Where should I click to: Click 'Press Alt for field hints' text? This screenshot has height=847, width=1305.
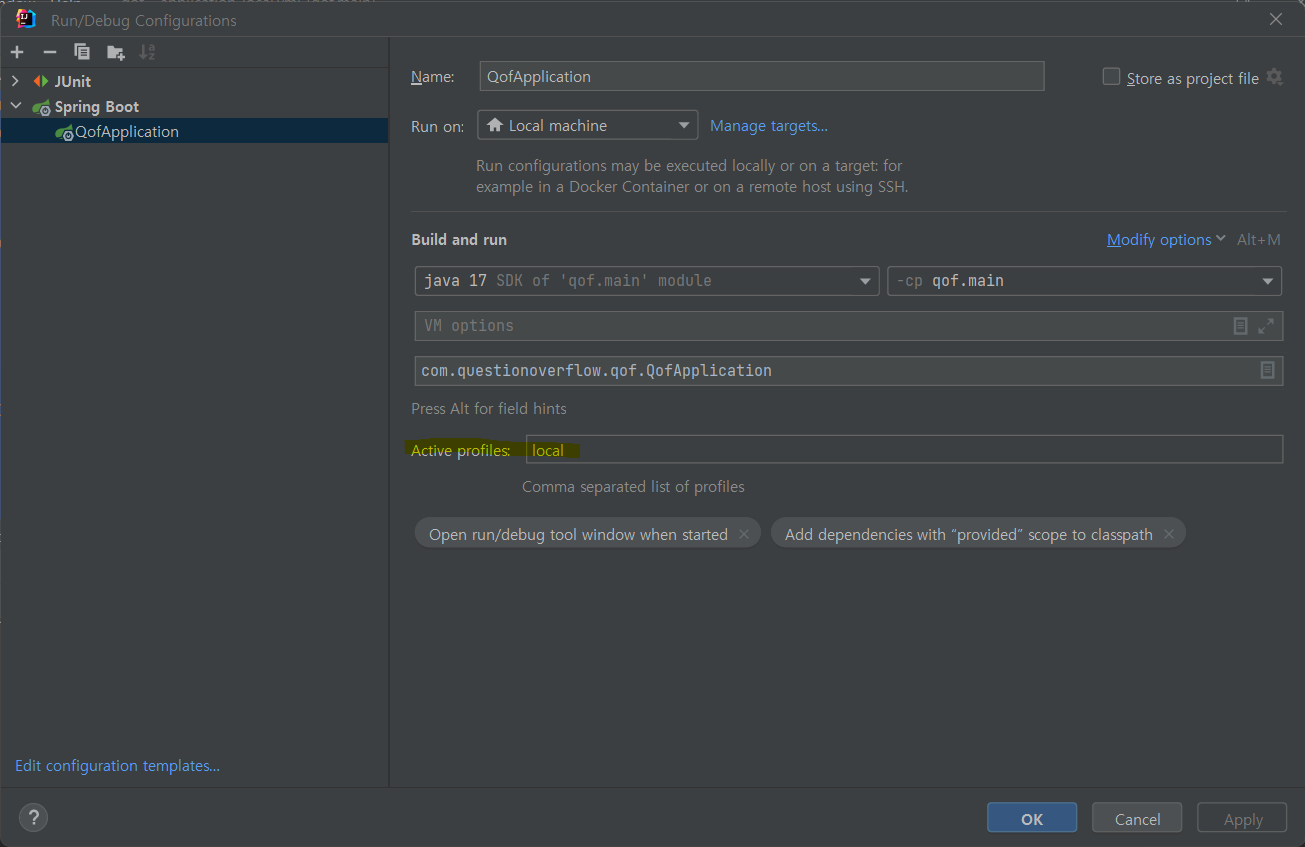[489, 409]
